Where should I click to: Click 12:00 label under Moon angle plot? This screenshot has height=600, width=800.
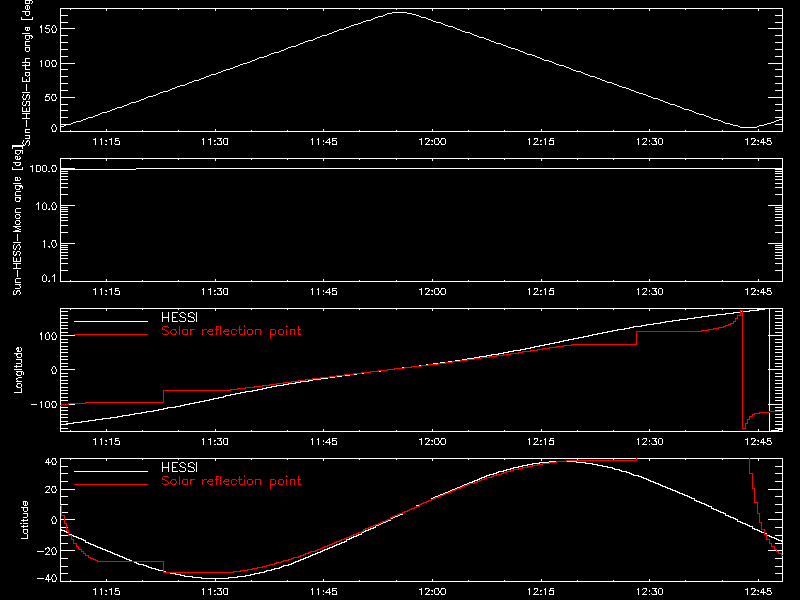point(432,292)
